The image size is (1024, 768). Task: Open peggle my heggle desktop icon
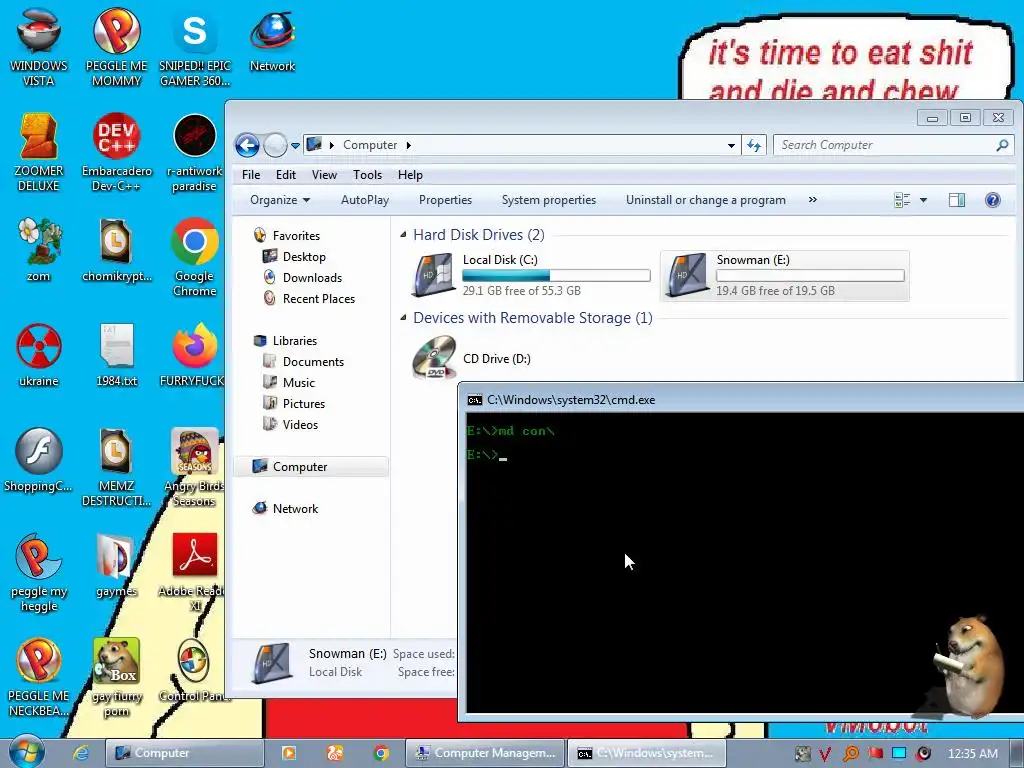(x=39, y=573)
